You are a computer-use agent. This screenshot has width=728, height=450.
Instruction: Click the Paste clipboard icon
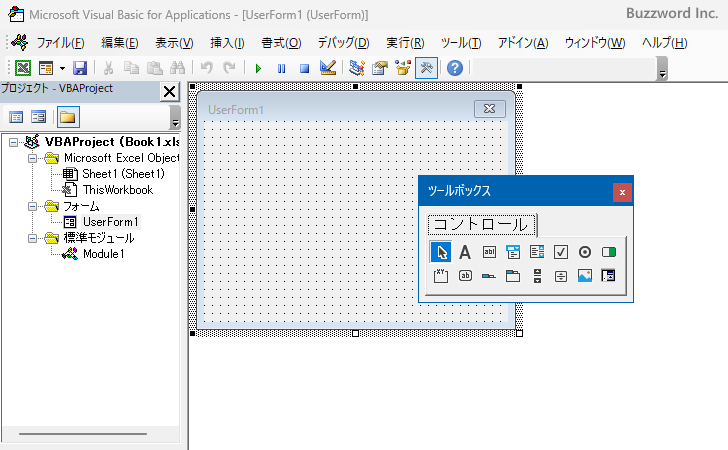click(155, 68)
